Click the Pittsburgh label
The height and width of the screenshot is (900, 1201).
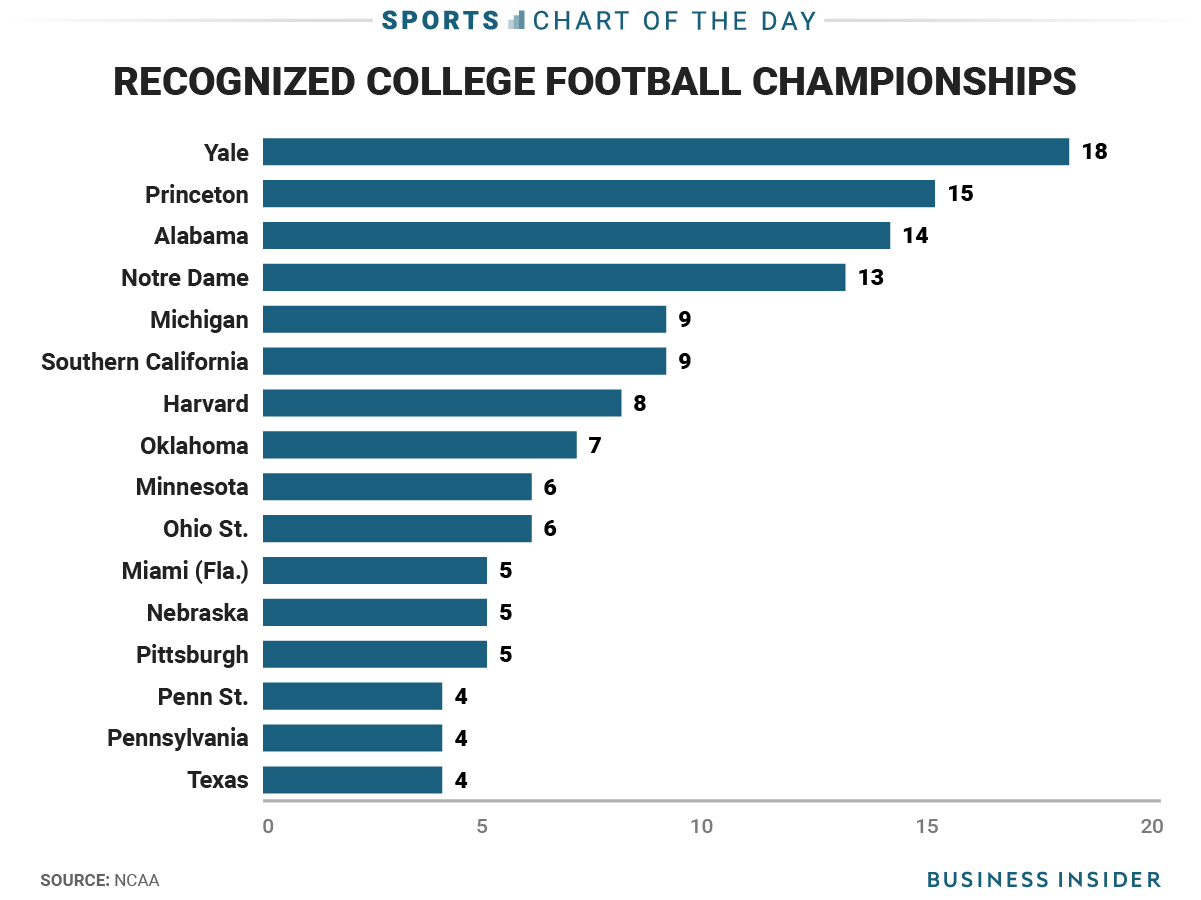[x=192, y=655]
